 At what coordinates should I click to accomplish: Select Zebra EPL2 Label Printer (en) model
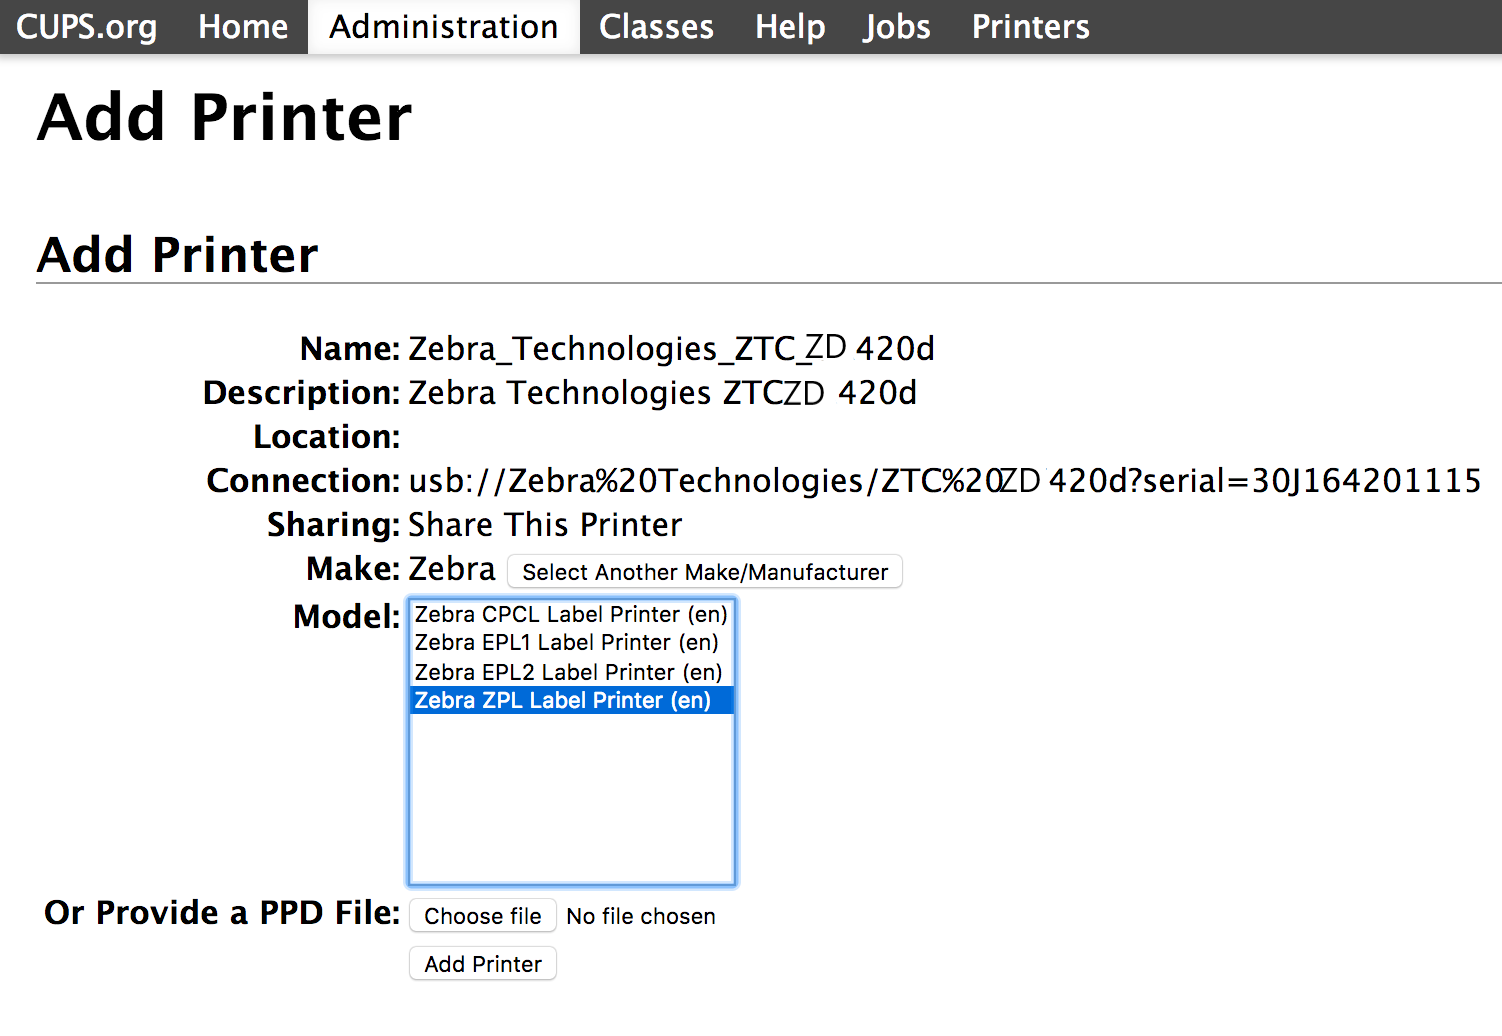pyautogui.click(x=572, y=672)
